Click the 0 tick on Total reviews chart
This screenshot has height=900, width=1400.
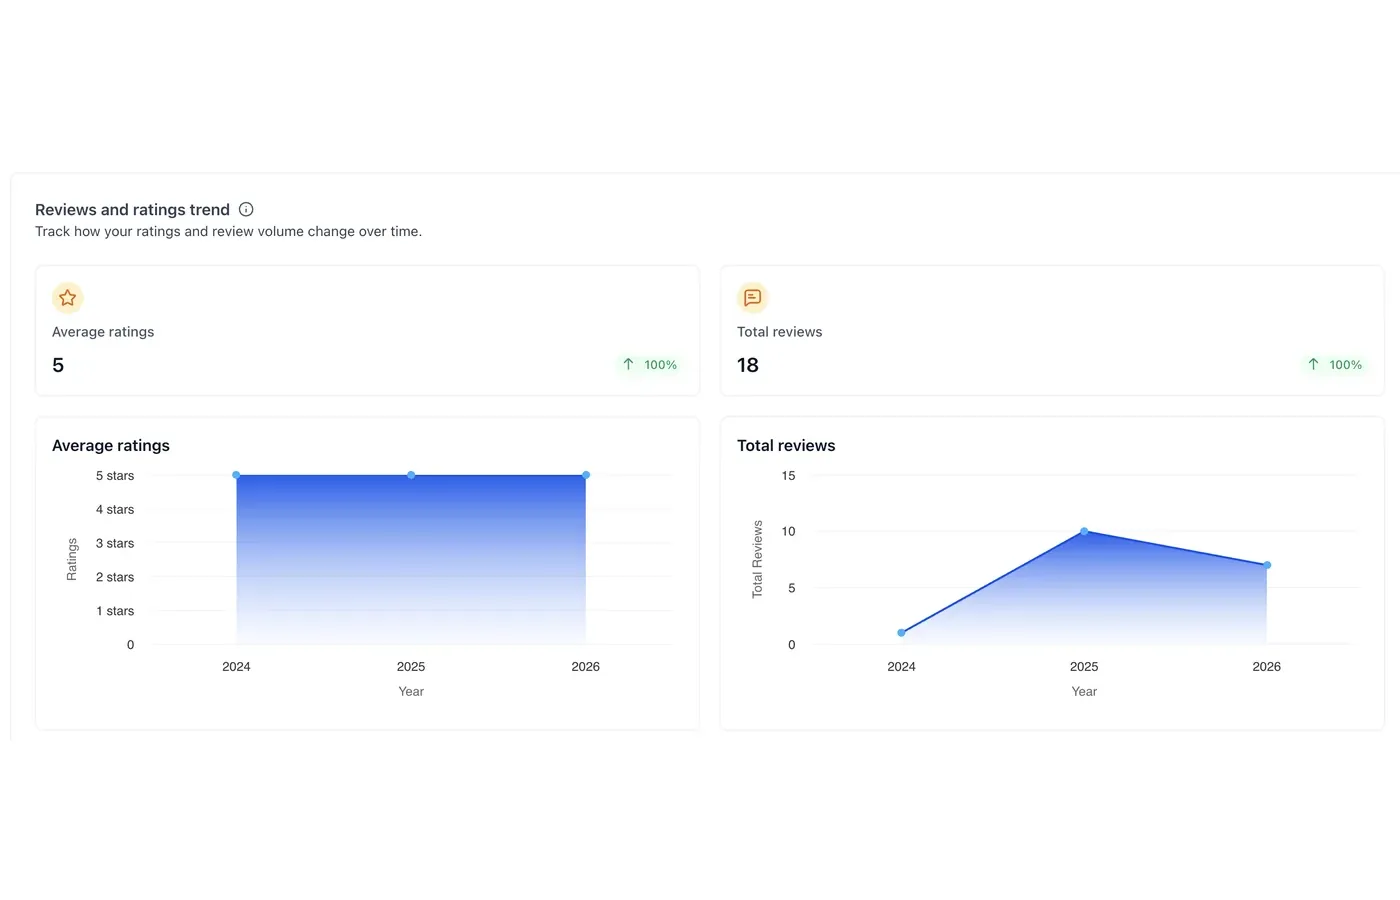tap(791, 645)
